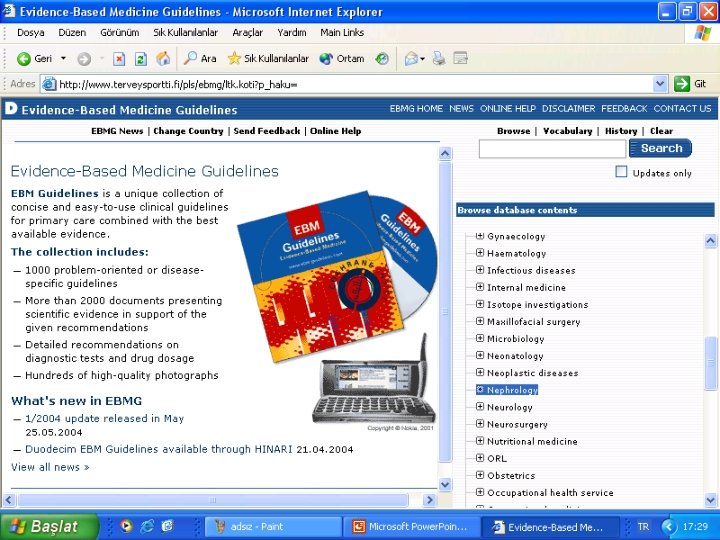The image size is (720, 540).
Task: Click the Duodecim D logo icon
Action: (x=11, y=109)
